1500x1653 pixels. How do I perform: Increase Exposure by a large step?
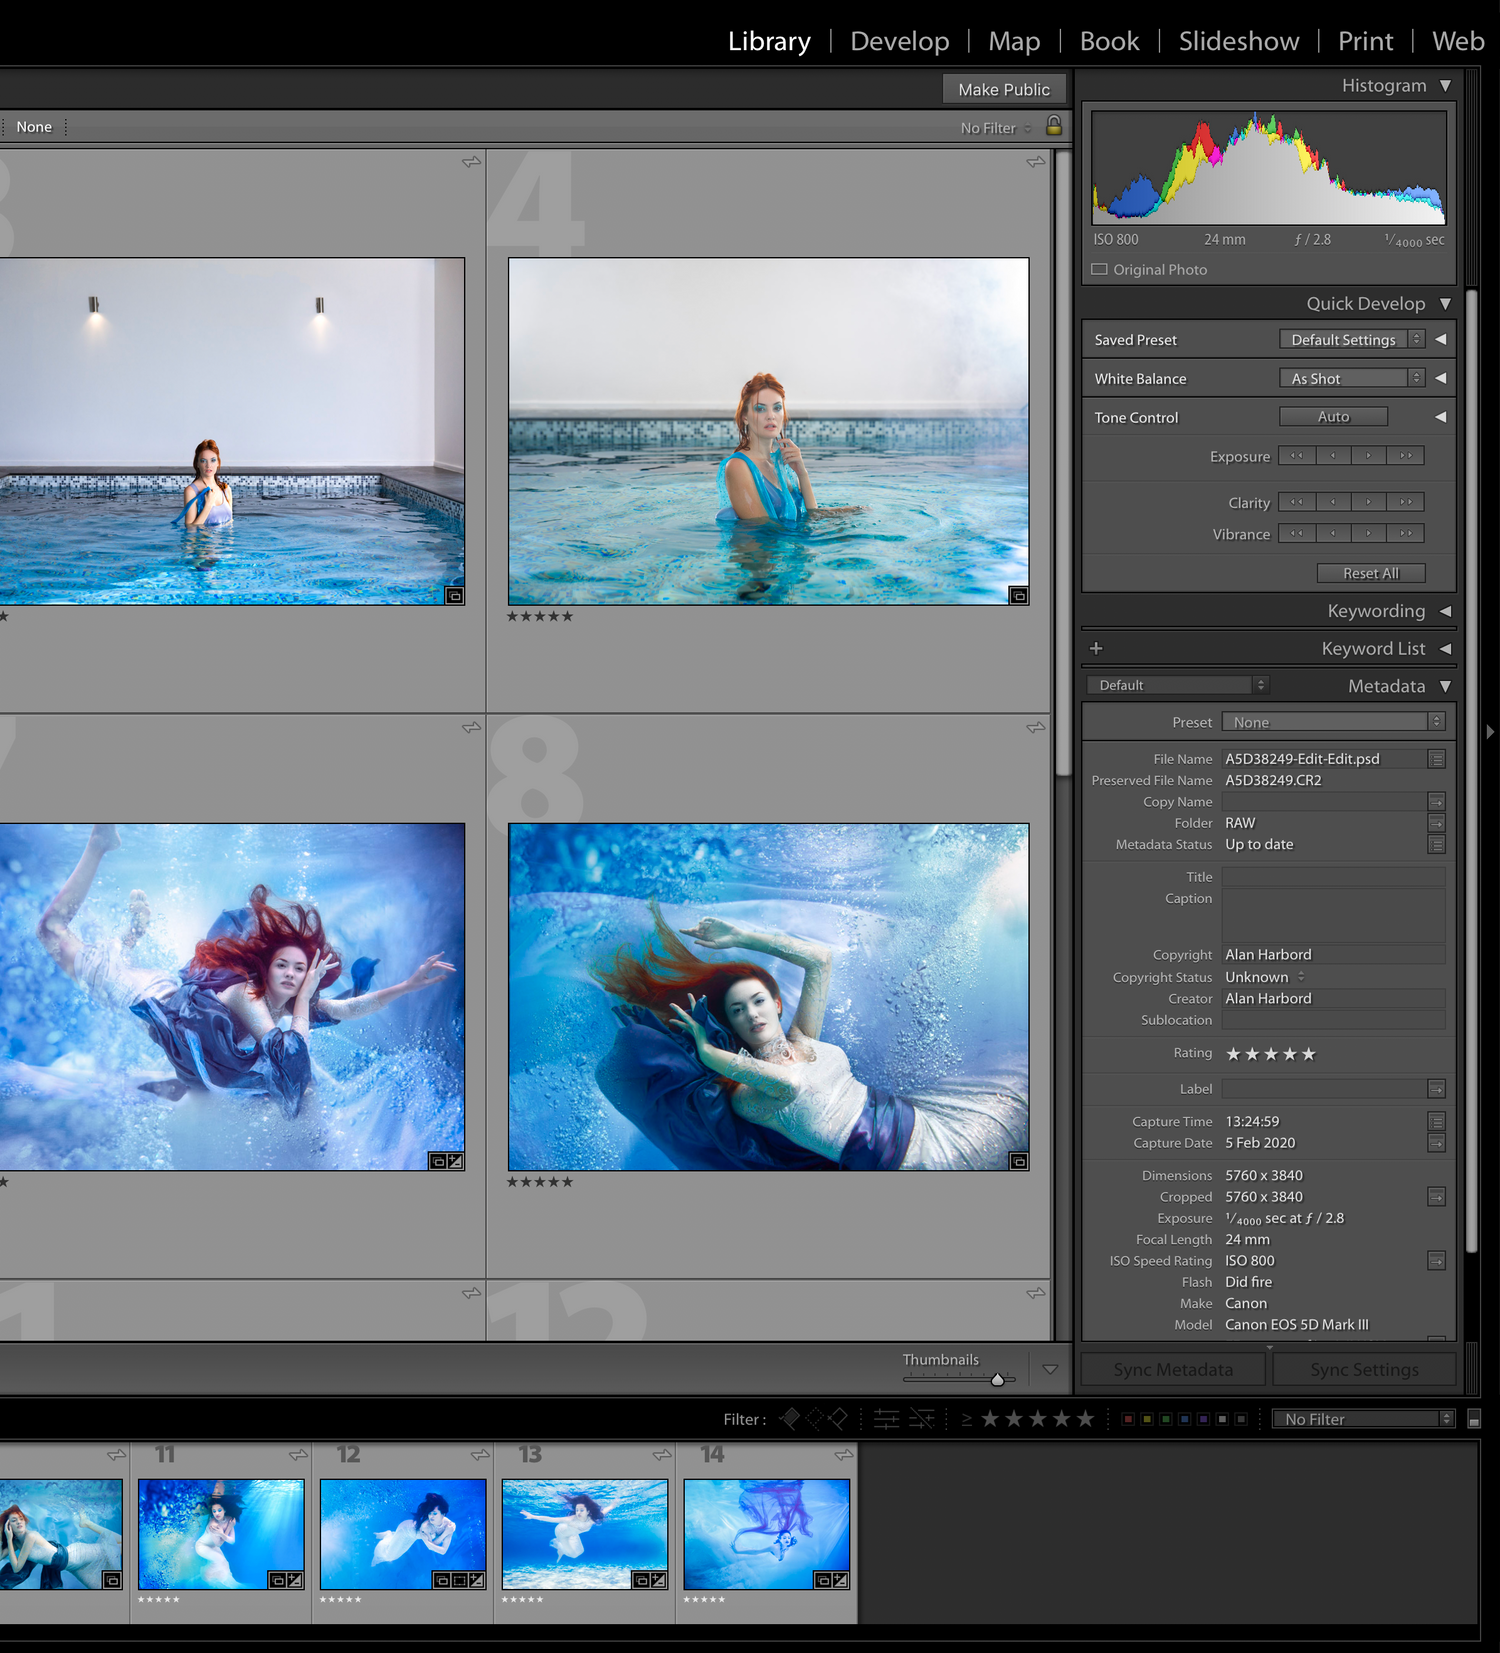1406,456
